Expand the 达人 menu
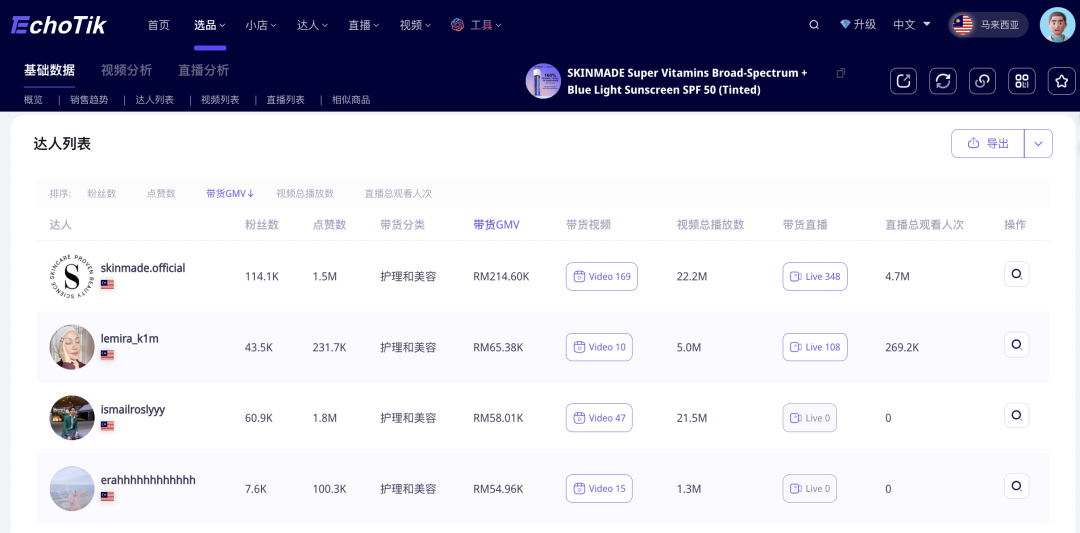The width and height of the screenshot is (1080, 533). (313, 25)
